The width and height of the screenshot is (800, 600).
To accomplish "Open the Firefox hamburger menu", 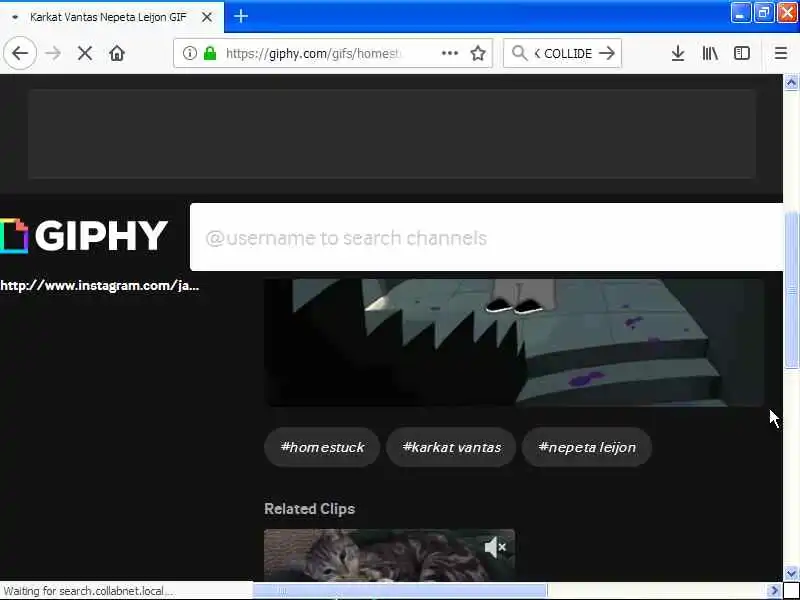I will pos(781,53).
